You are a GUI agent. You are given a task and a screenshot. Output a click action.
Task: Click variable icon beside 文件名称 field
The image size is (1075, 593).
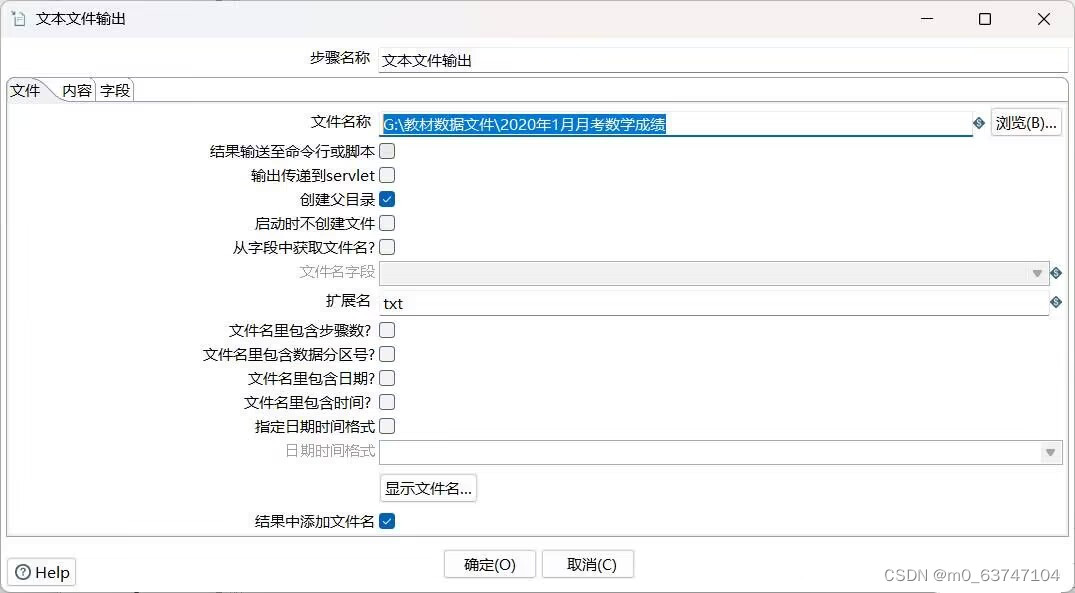979,123
